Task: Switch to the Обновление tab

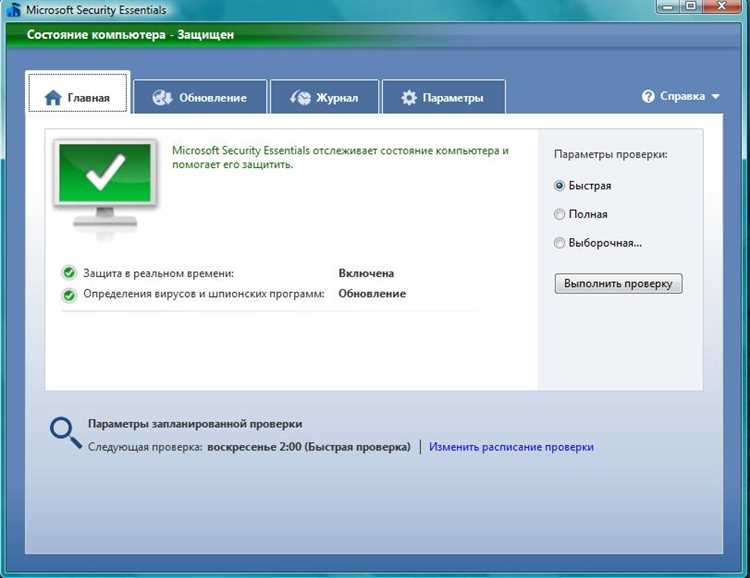Action: pyautogui.click(x=200, y=97)
